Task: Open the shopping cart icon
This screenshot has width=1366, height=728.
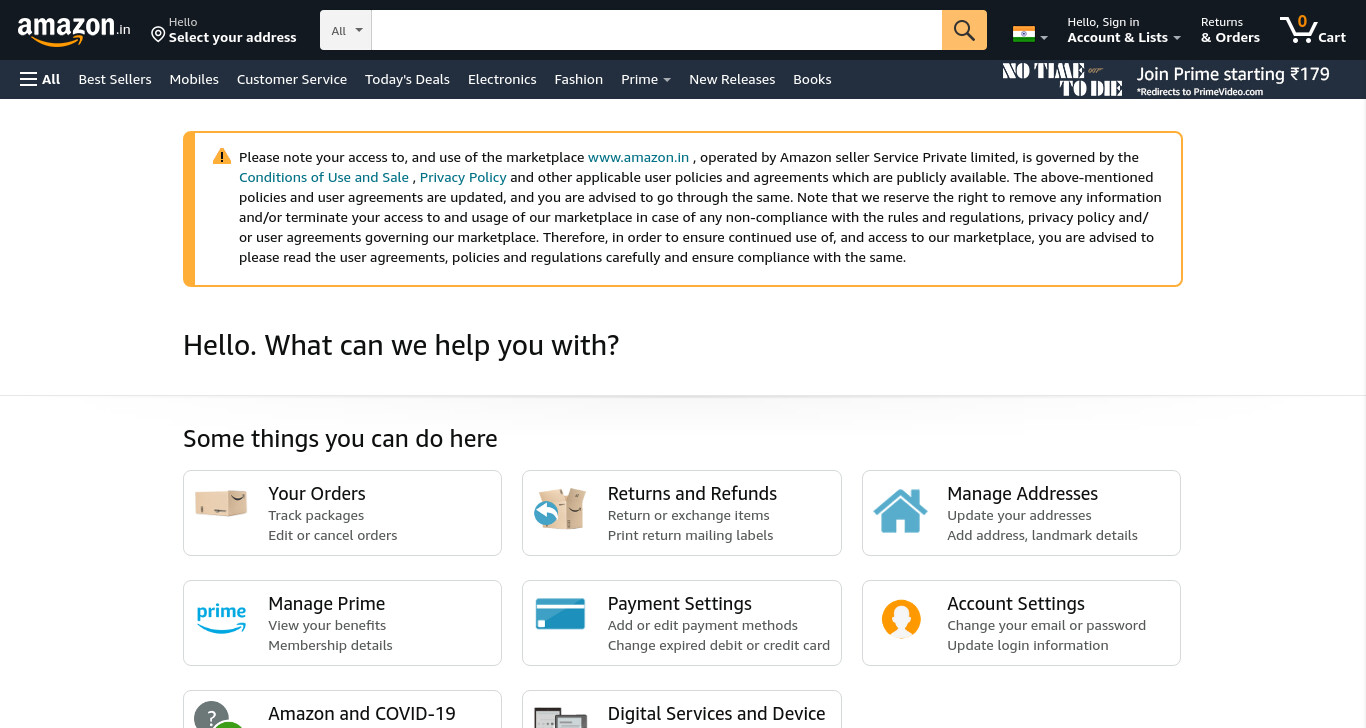Action: [1299, 29]
